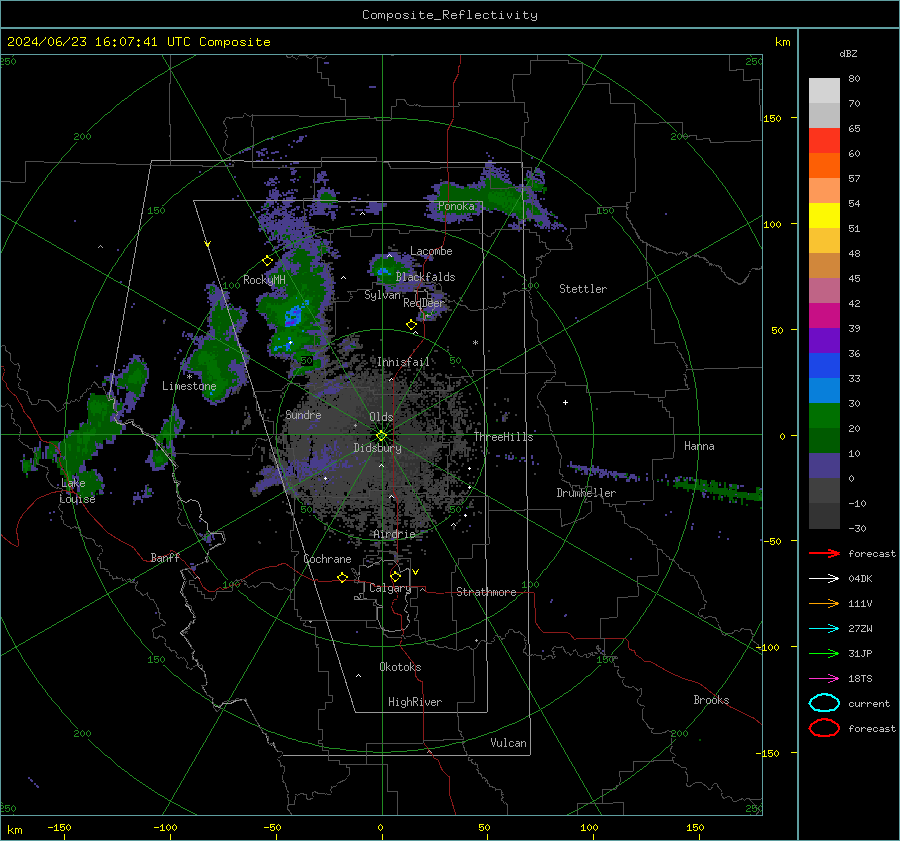This screenshot has width=900, height=841.
Task: Click the Limestone label
Action: click(x=189, y=386)
